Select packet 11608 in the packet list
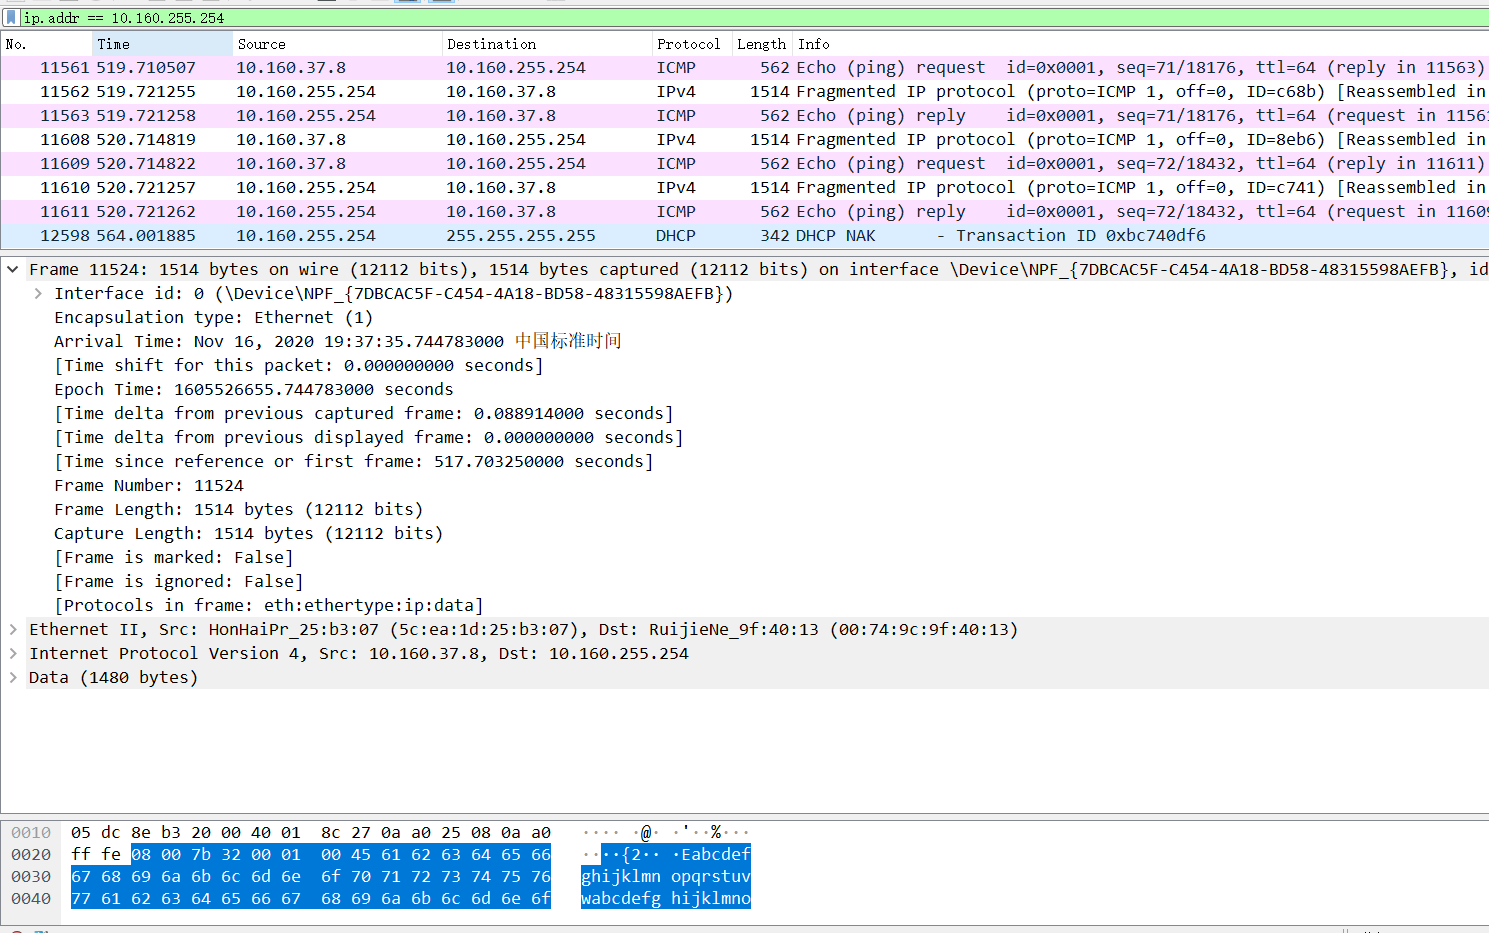Image resolution: width=1489 pixels, height=933 pixels. coord(744,140)
